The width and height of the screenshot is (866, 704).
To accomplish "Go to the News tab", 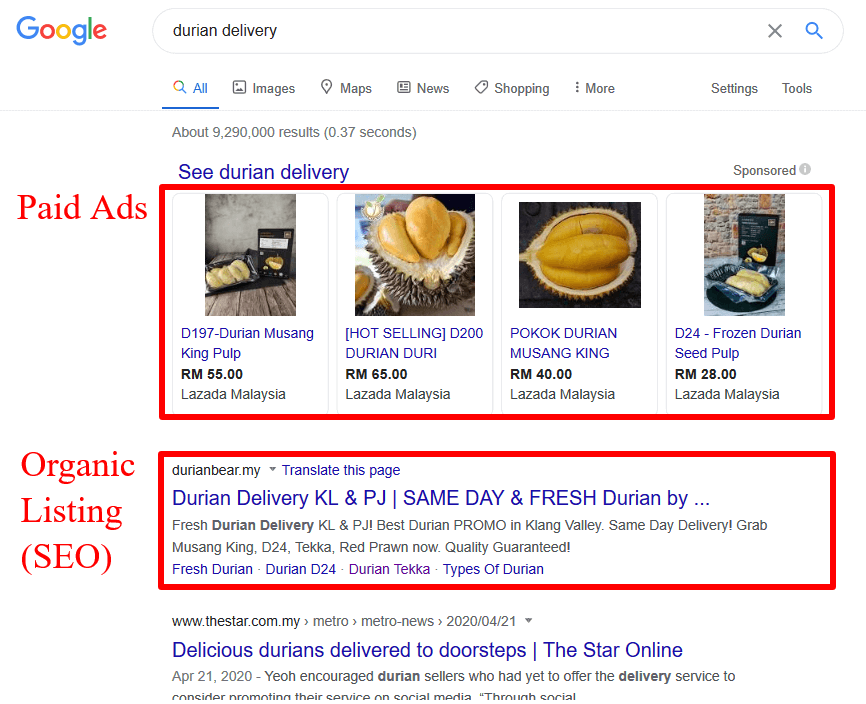I will coord(423,88).
